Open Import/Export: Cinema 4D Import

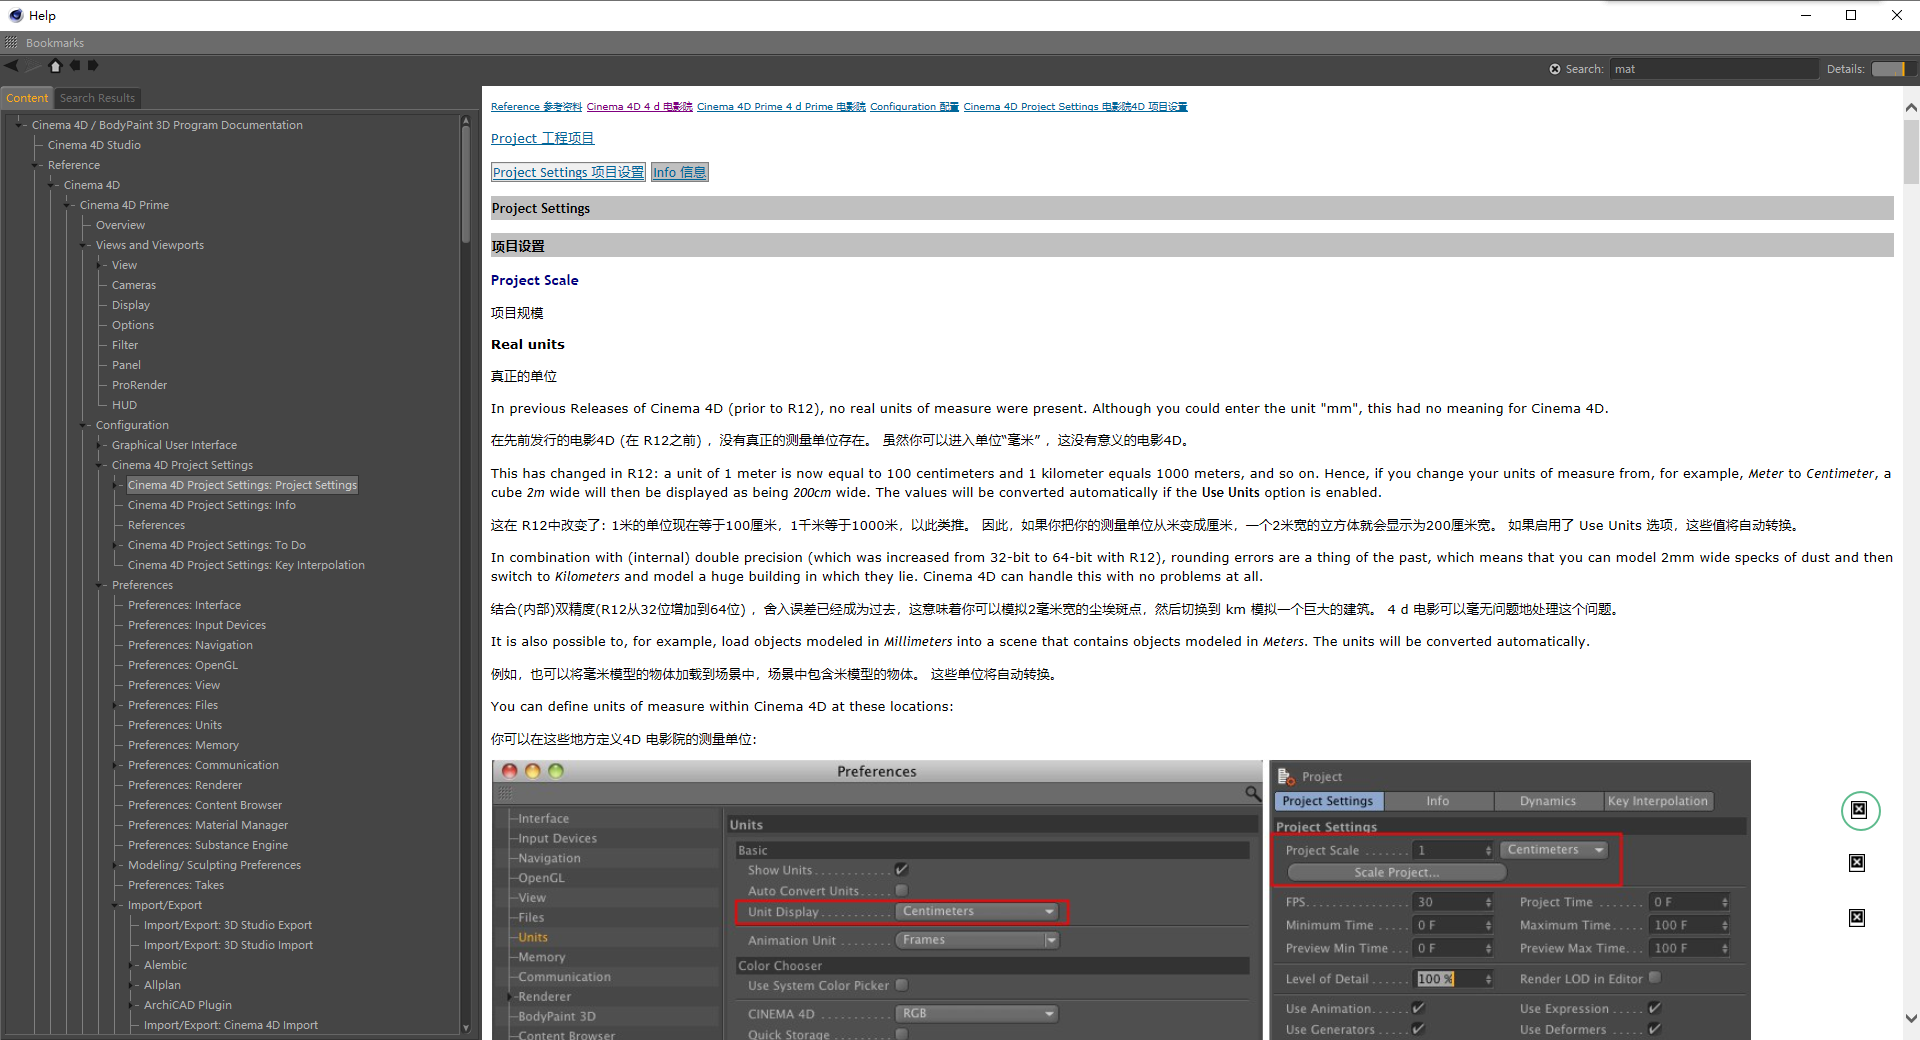231,1025
